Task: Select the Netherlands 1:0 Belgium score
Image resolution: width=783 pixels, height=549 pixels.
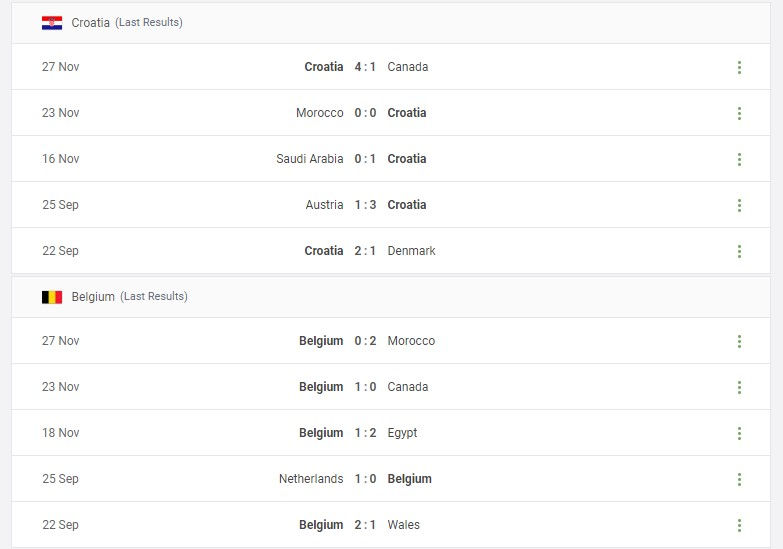Action: 365,479
